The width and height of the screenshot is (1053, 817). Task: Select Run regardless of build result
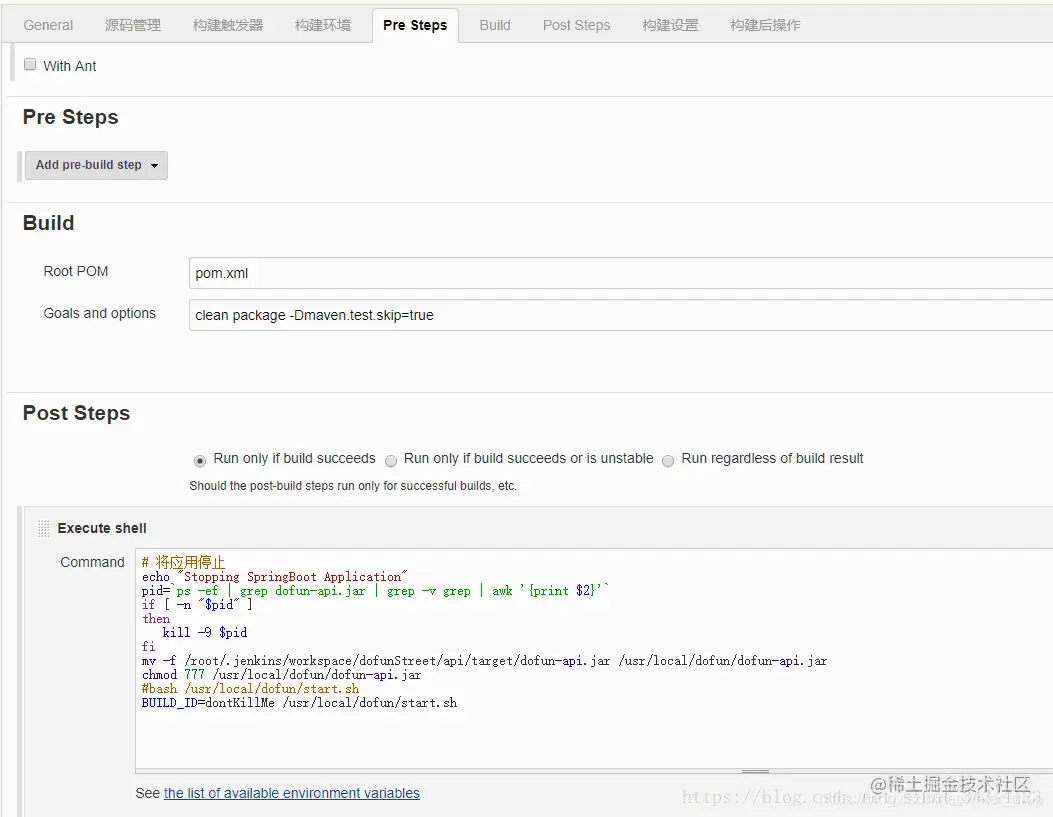click(668, 460)
